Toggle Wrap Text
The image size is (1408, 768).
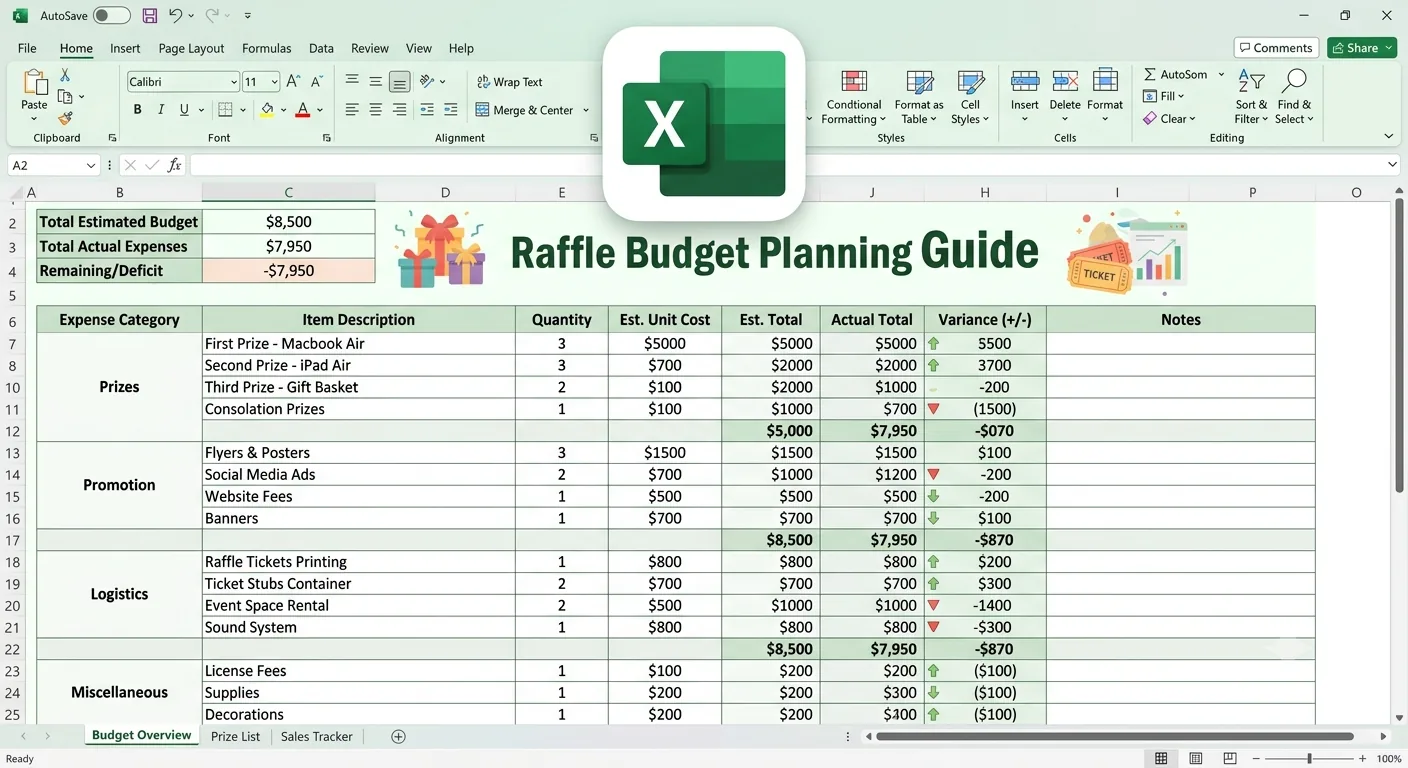click(x=509, y=82)
